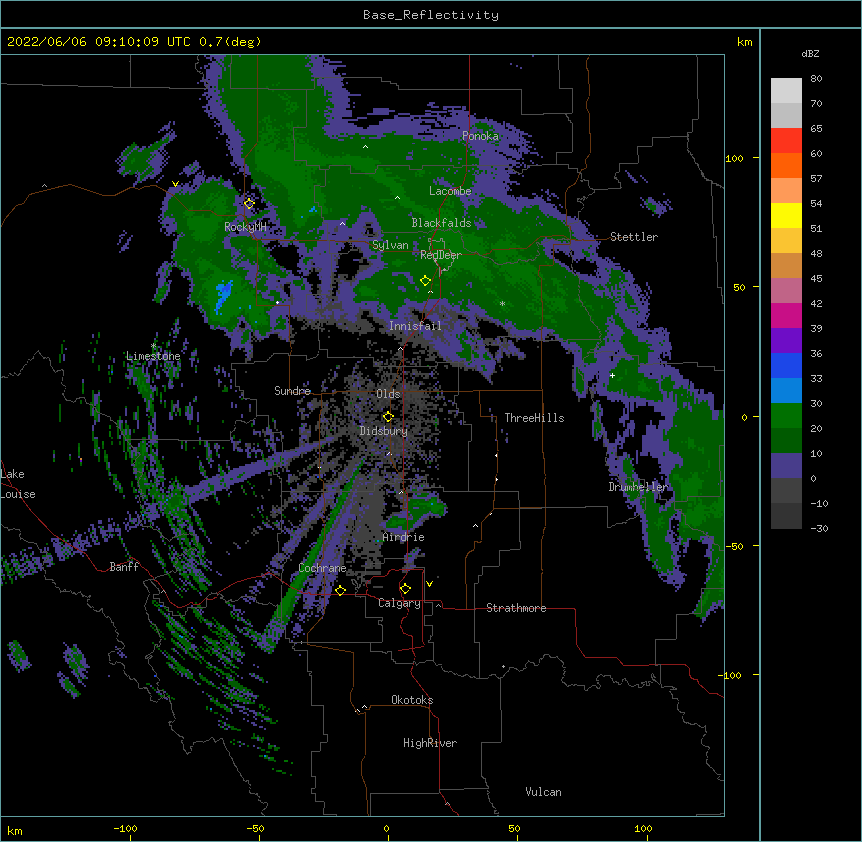
Task: Click the Innisfail city label
Action: click(415, 326)
